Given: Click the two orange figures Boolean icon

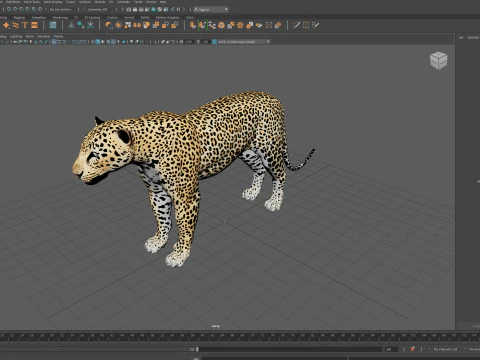Looking at the screenshot, I should point(137,25).
